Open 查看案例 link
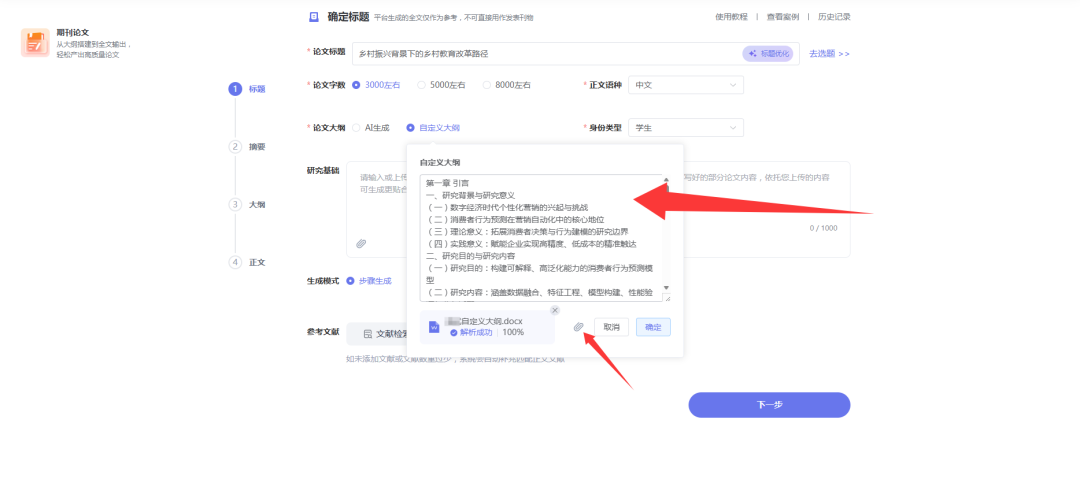 tap(782, 17)
